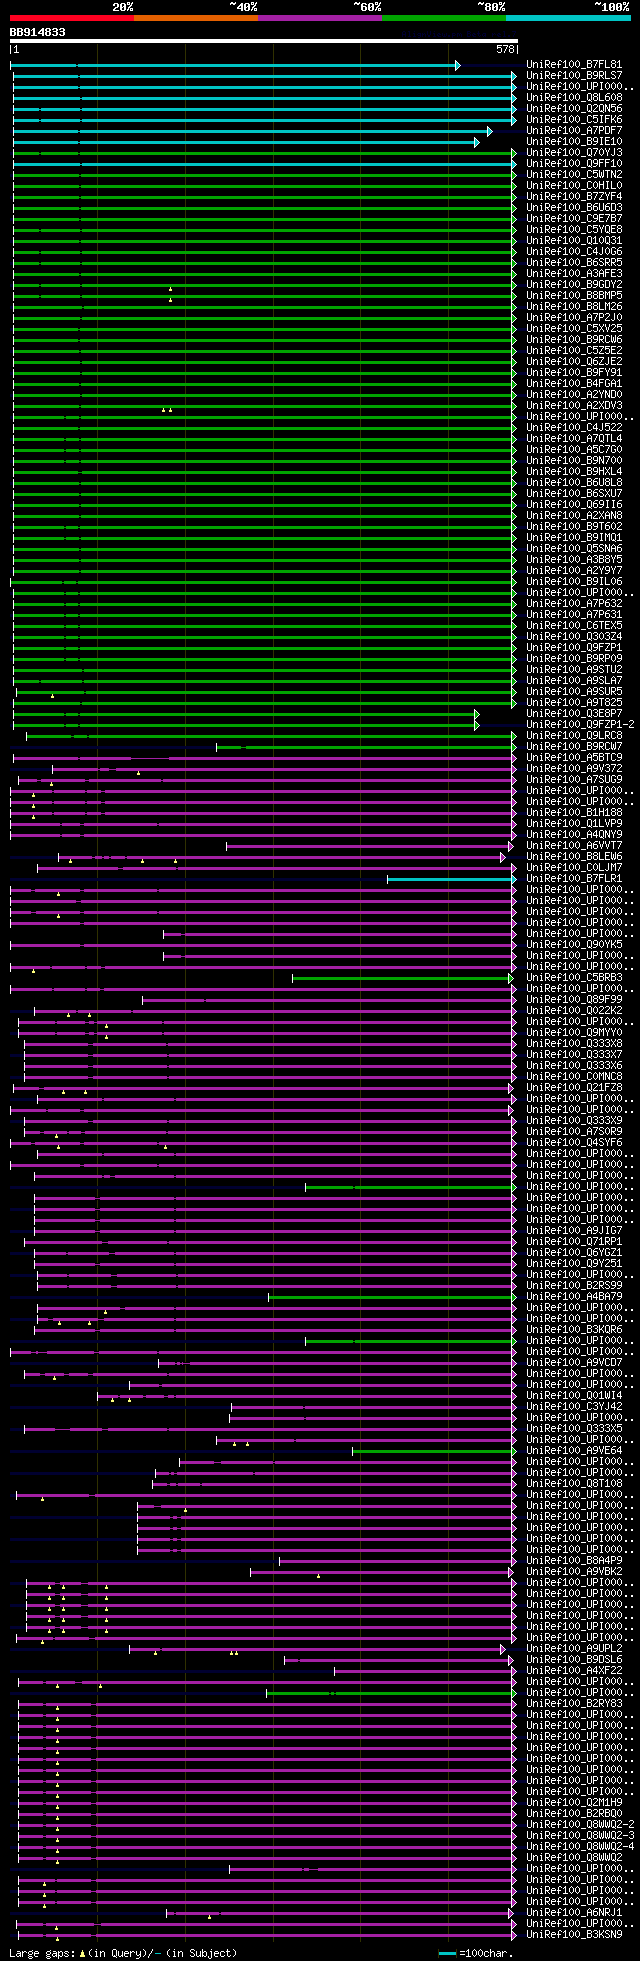Screen dimensions: 640x1961
Task: Click the white query sequence ruler bar
Action: [264, 41]
